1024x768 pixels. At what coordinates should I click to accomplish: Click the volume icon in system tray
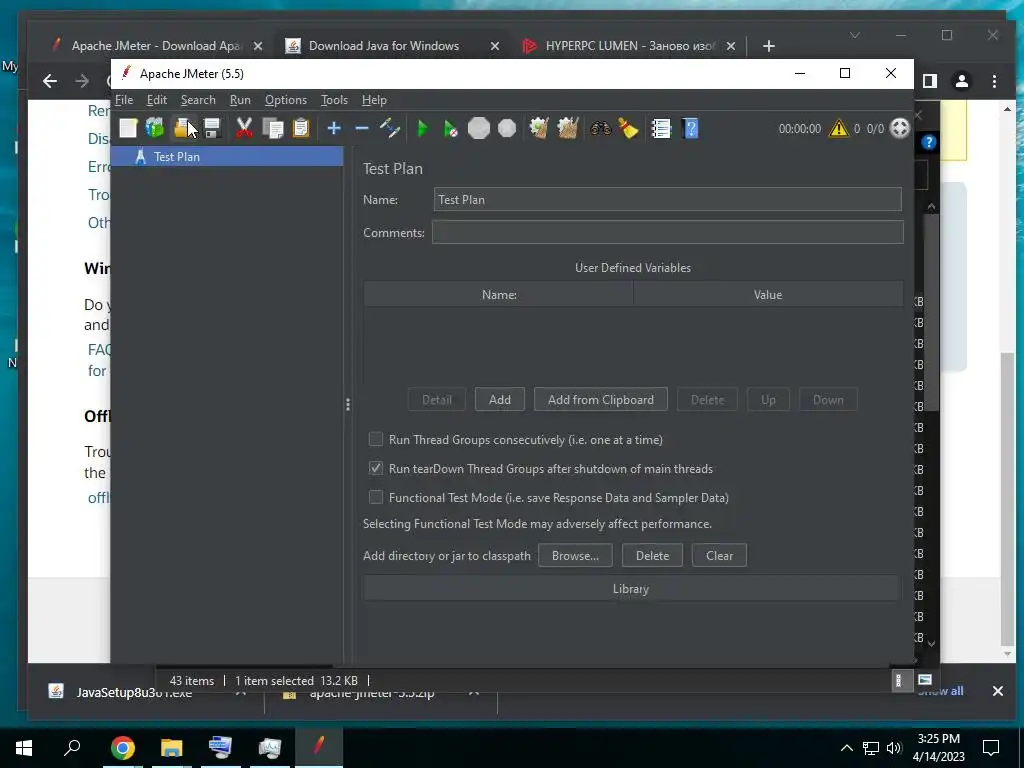[x=894, y=748]
